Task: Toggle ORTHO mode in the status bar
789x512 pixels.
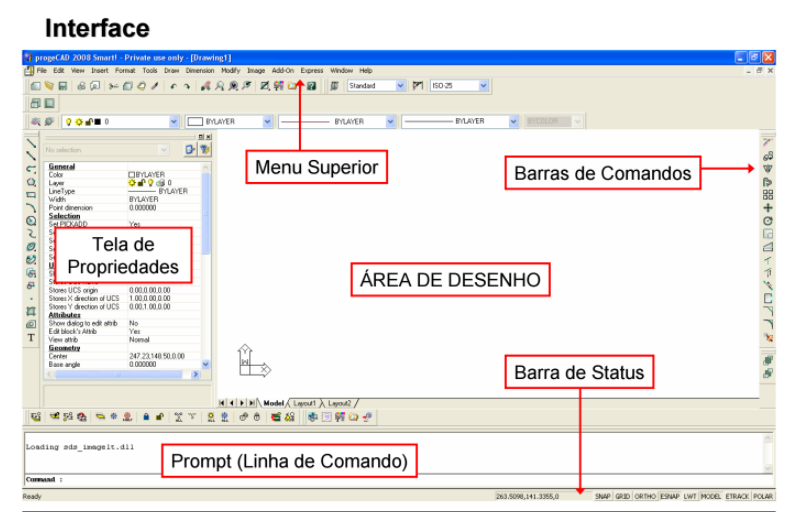Action: 644,495
